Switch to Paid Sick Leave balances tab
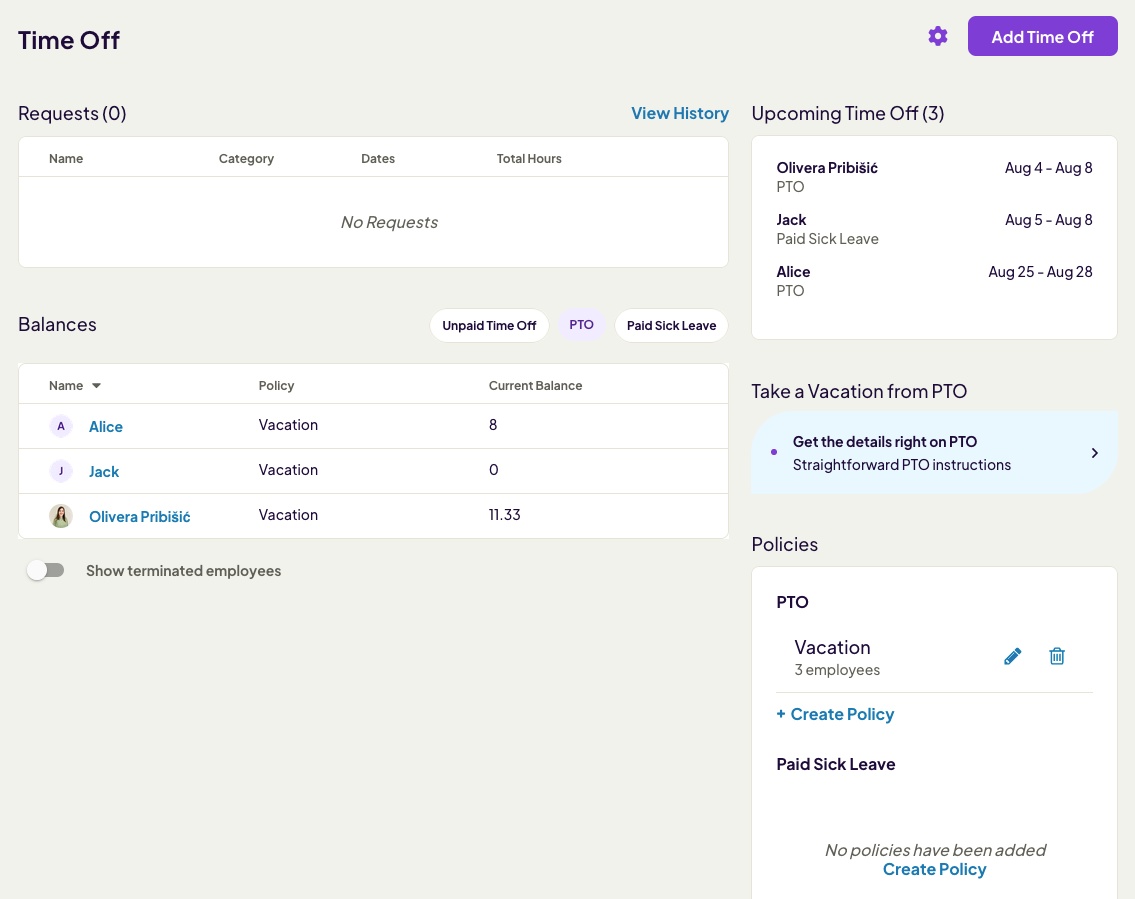 (x=671, y=326)
